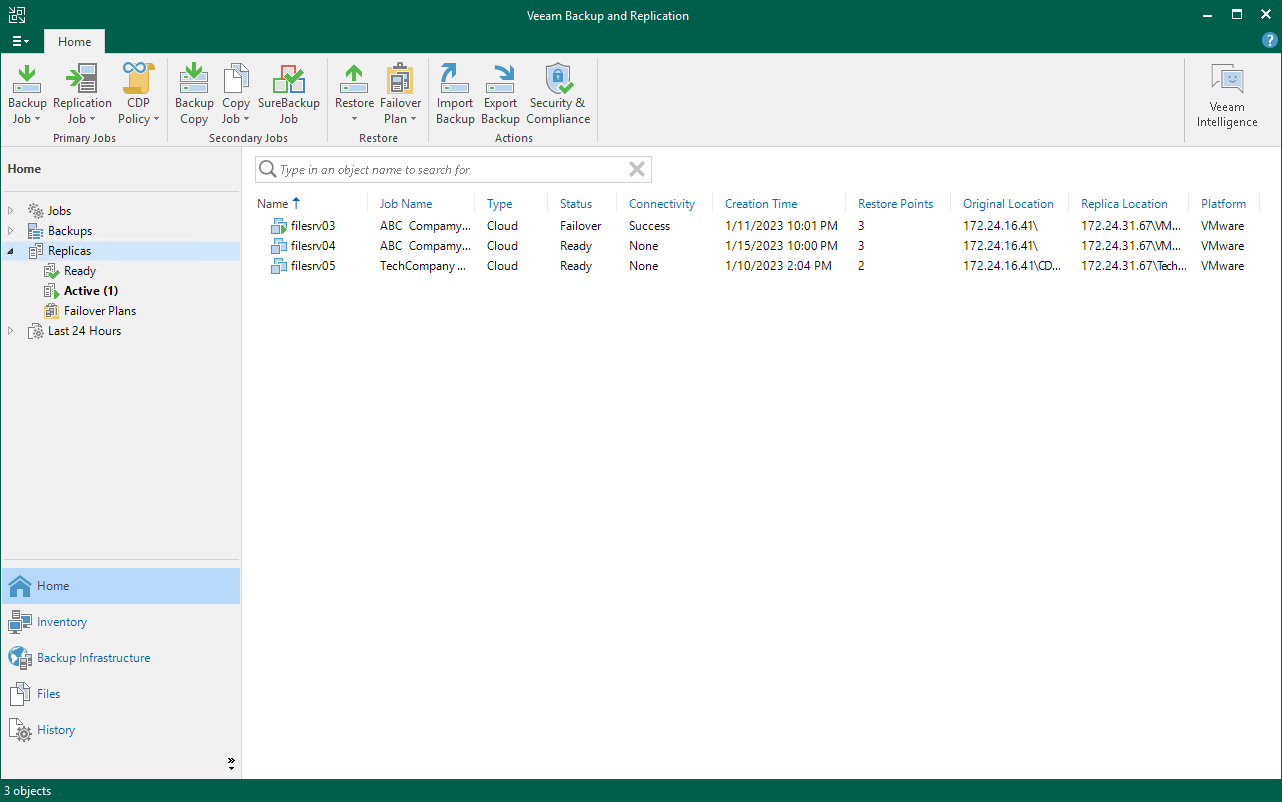Image resolution: width=1282 pixels, height=802 pixels.
Task: Switch to Backup Infrastructure view
Action: [93, 658]
